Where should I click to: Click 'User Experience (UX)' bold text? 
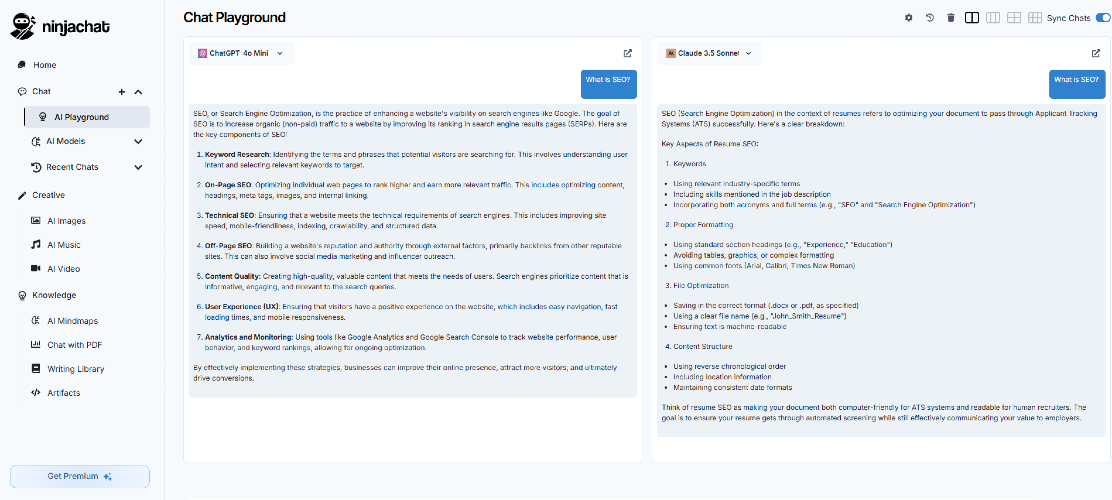tap(242, 307)
